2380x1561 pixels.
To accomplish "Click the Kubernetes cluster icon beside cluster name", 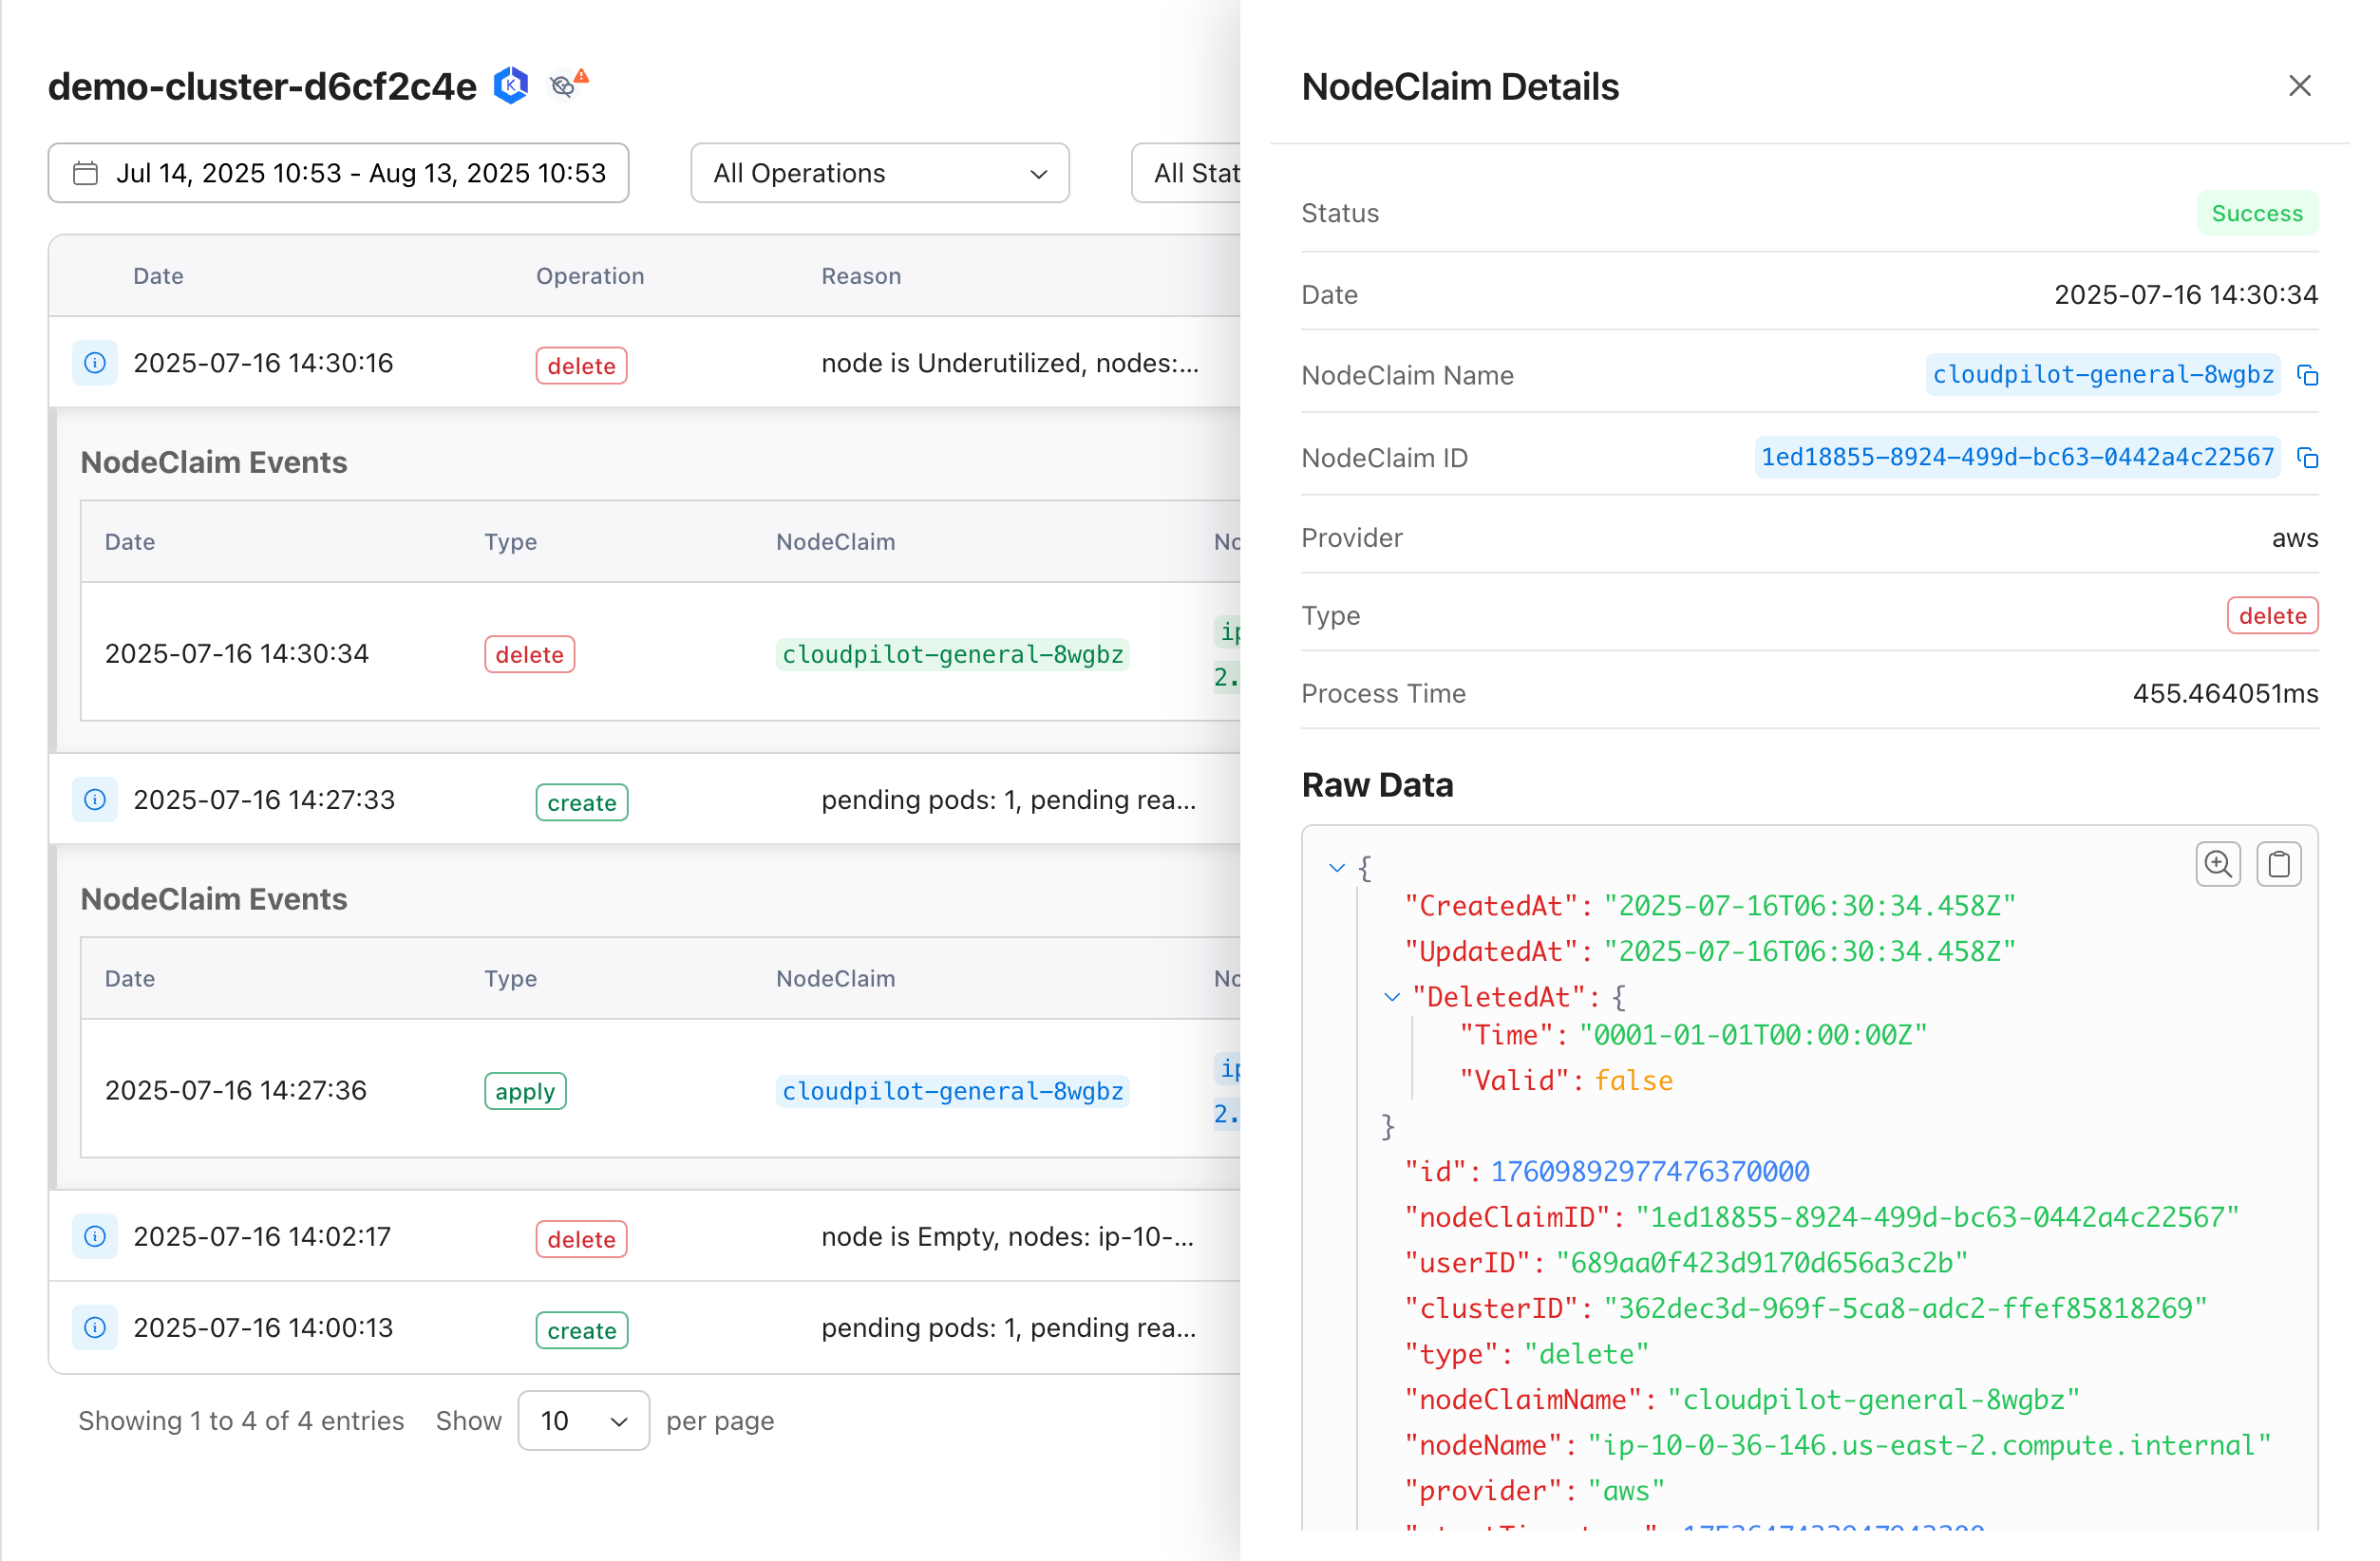I will pyautogui.click(x=511, y=86).
